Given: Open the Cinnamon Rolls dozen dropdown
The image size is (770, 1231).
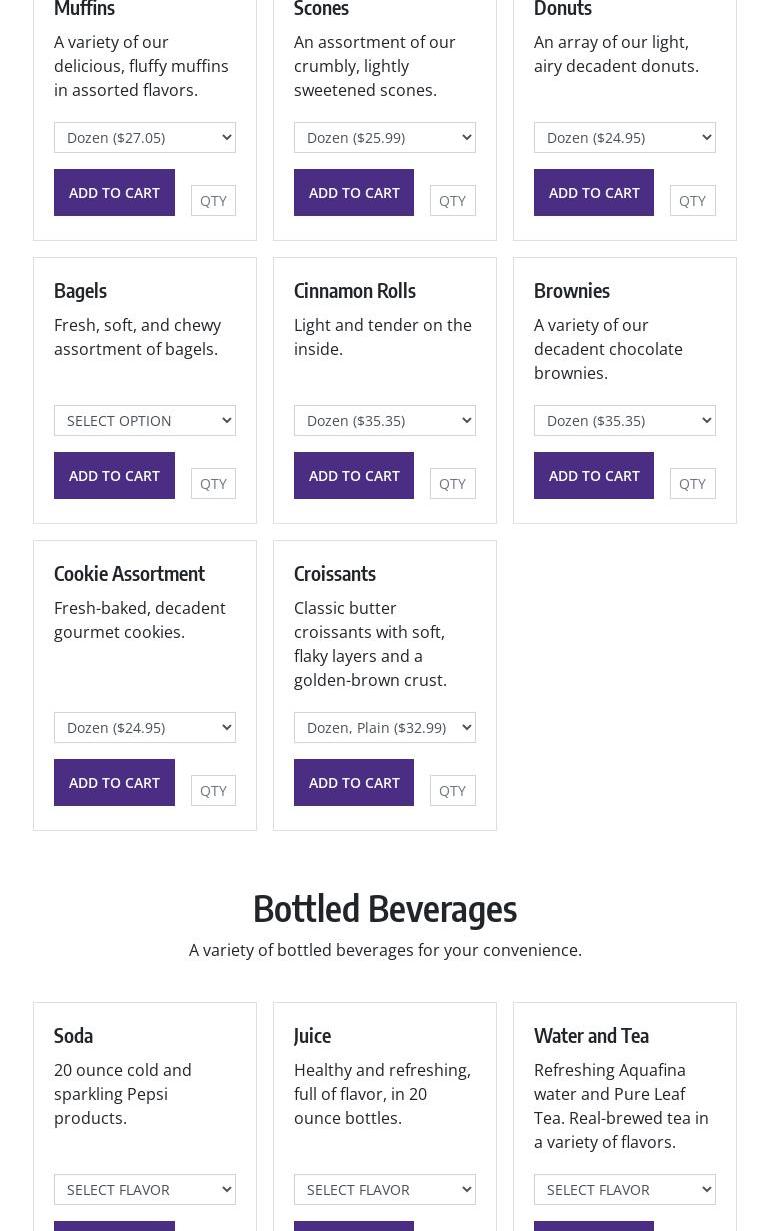Looking at the screenshot, I should pyautogui.click(x=384, y=420).
